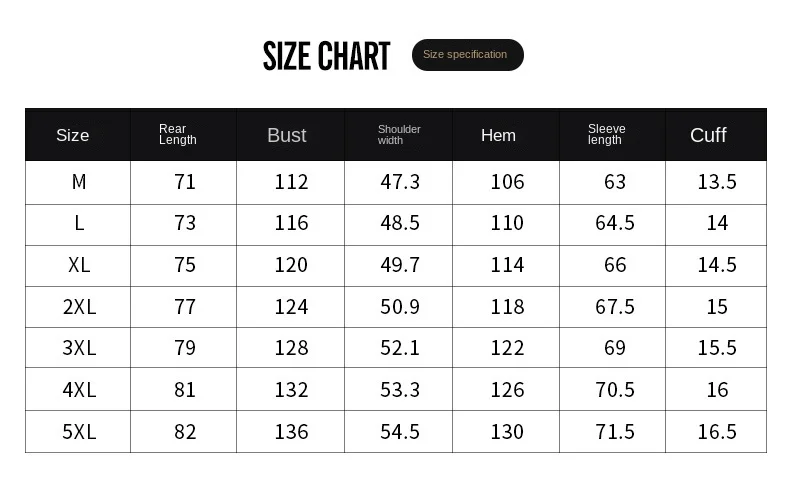Screen dimensions: 790x479
Task: Select the 5XL size row label
Action: tap(79, 432)
